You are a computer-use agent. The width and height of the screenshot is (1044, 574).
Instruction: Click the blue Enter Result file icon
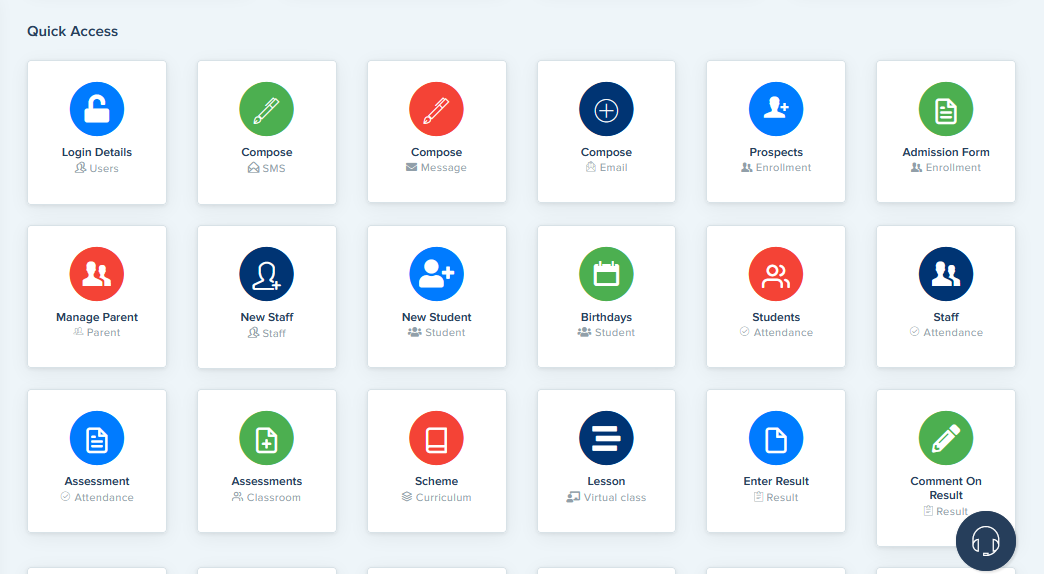point(776,438)
